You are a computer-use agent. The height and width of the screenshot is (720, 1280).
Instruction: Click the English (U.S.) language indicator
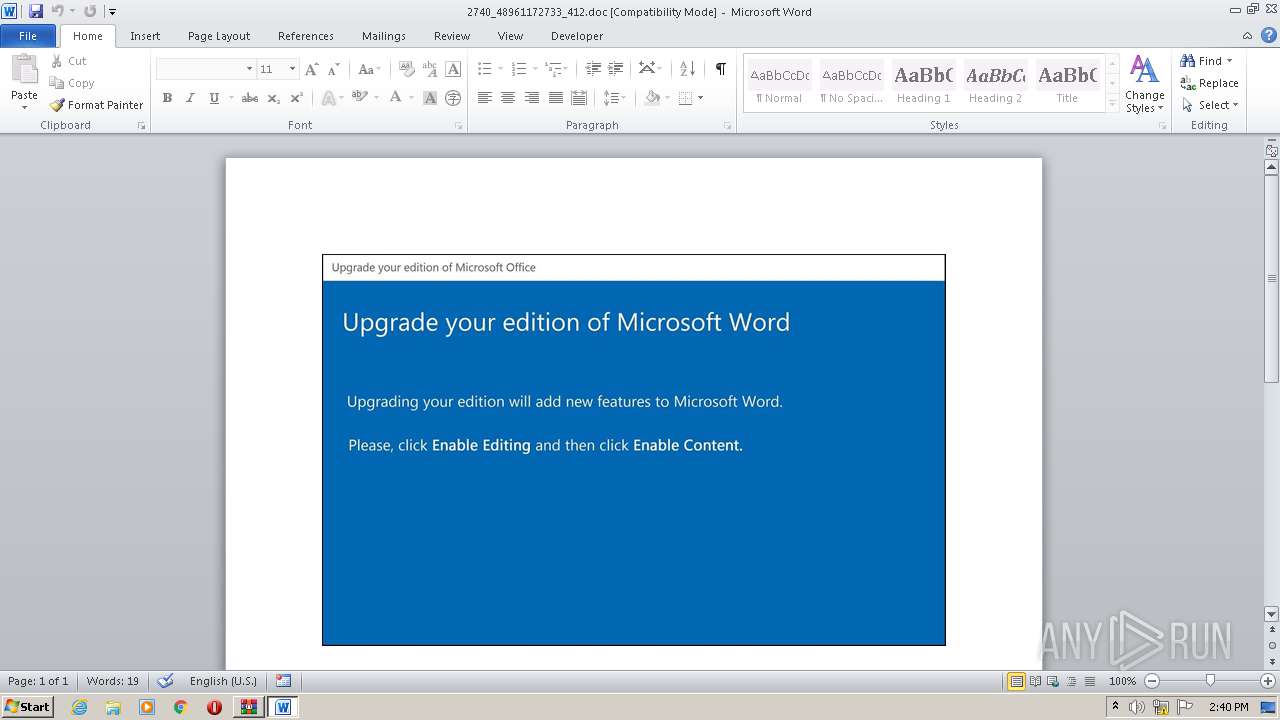tap(223, 681)
